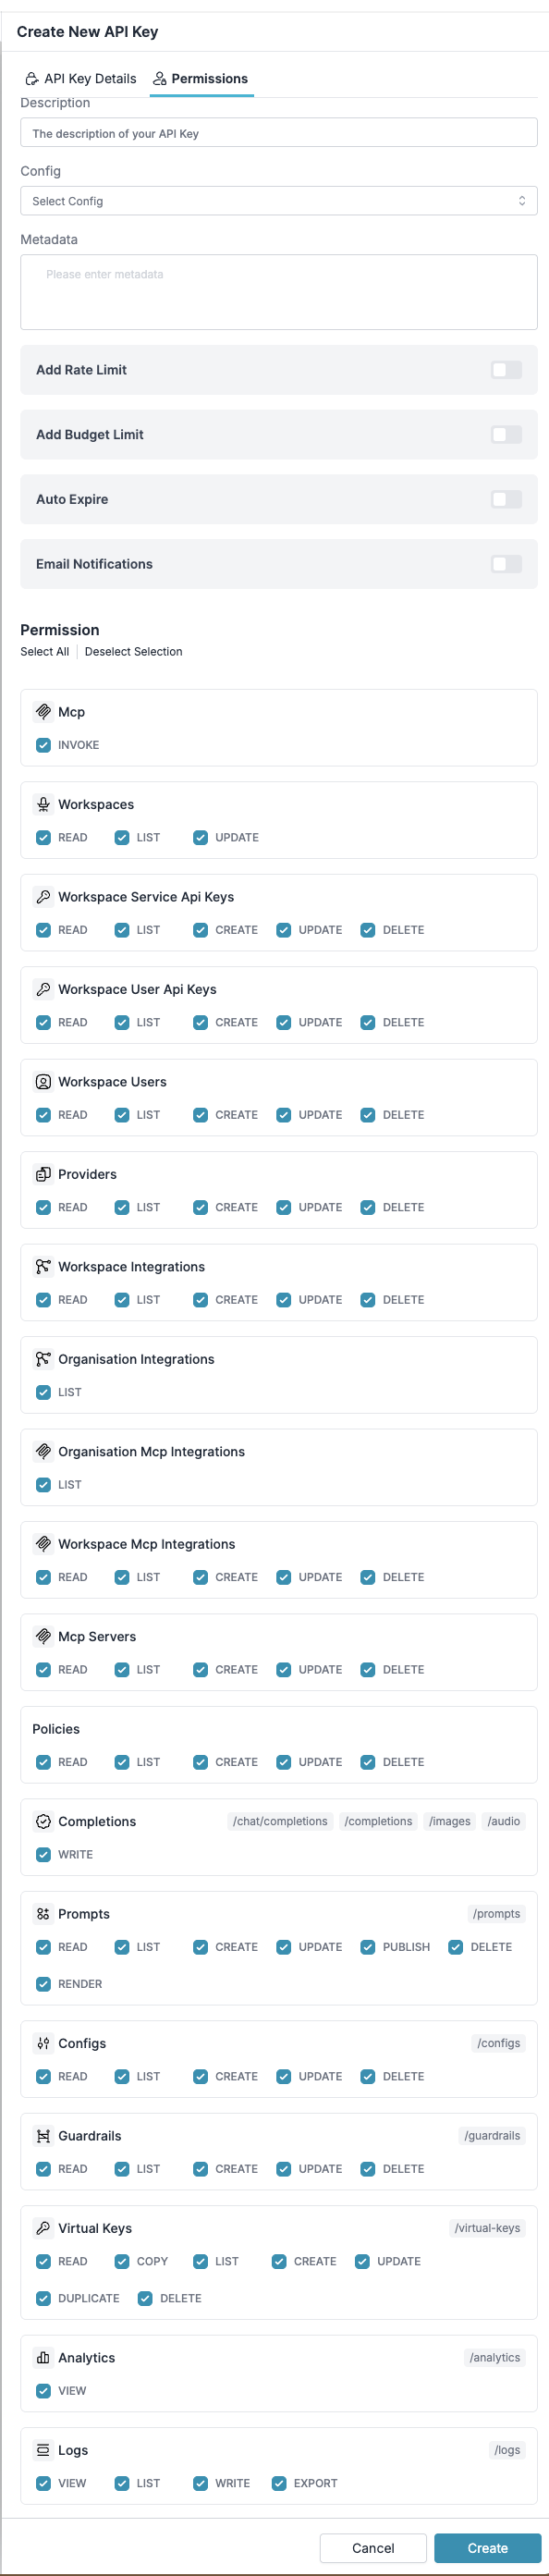Select the Workspaces microphone-style icon

pyautogui.click(x=44, y=804)
